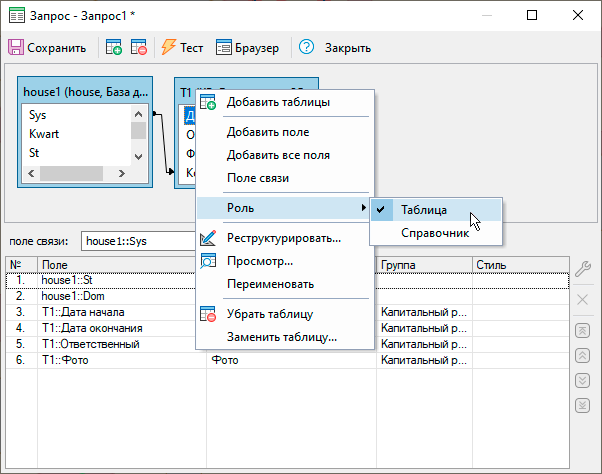Click the add table icon with green plus
Screen dimensions: 602x474
[x=113, y=47]
